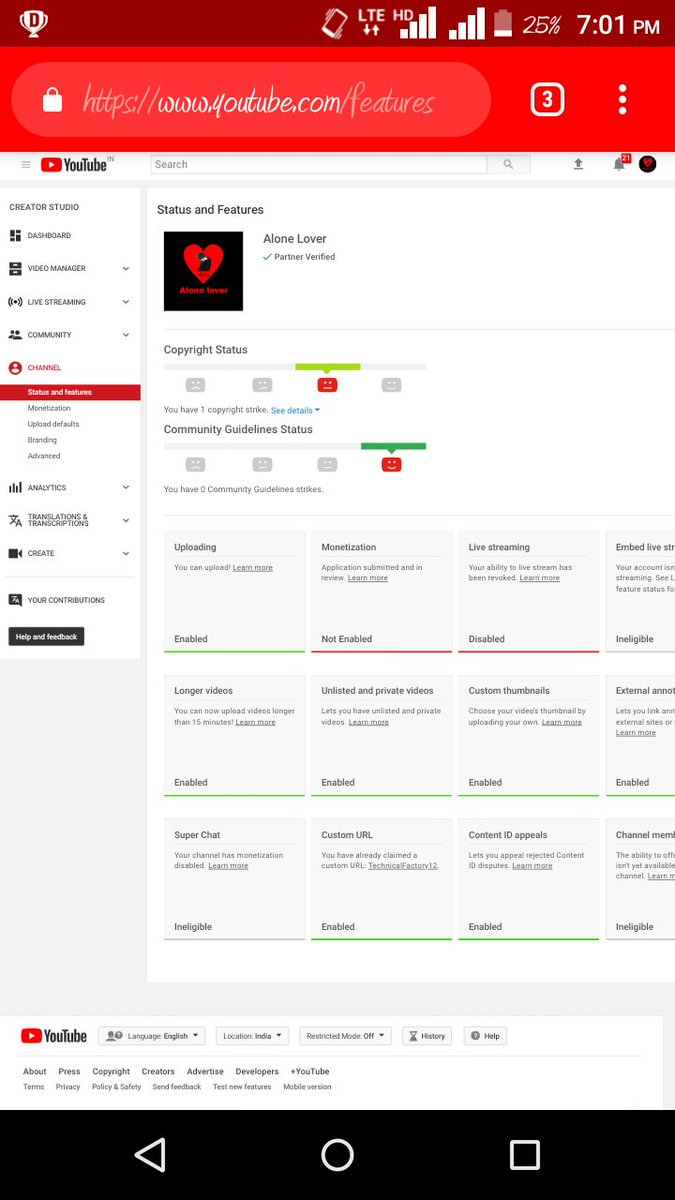The height and width of the screenshot is (1200, 675).
Task: Open Copyright footer link
Action: pyautogui.click(x=111, y=1071)
